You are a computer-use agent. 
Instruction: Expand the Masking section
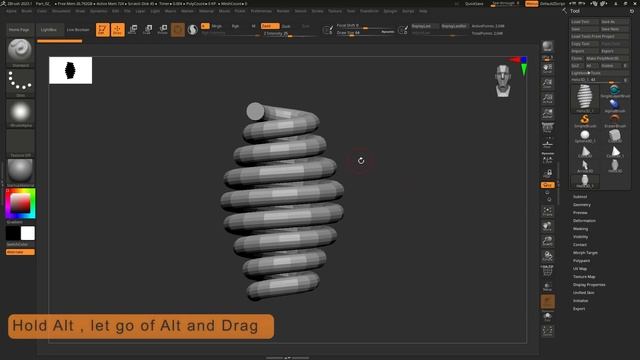pos(580,229)
